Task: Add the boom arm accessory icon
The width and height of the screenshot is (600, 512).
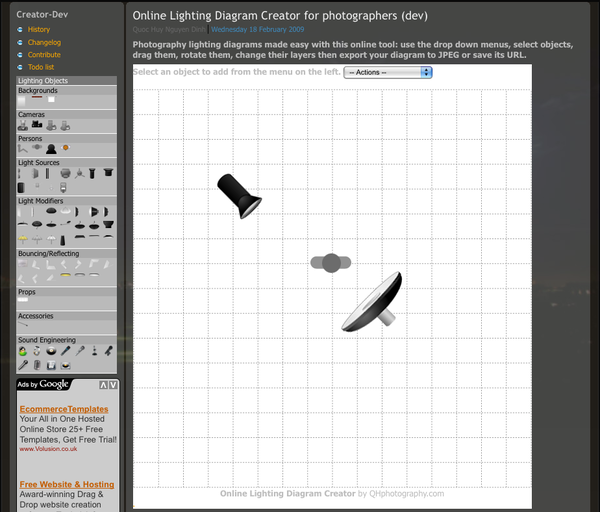Action: pyautogui.click(x=23, y=324)
